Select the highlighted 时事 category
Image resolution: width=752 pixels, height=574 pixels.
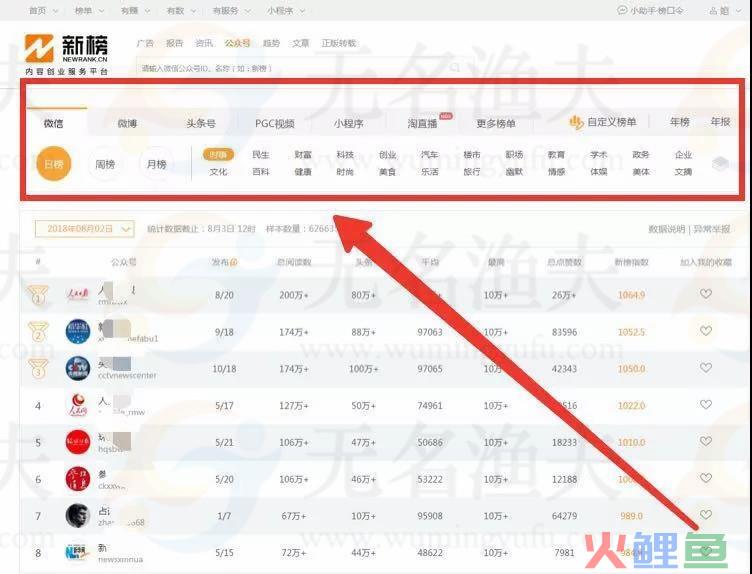[218, 154]
